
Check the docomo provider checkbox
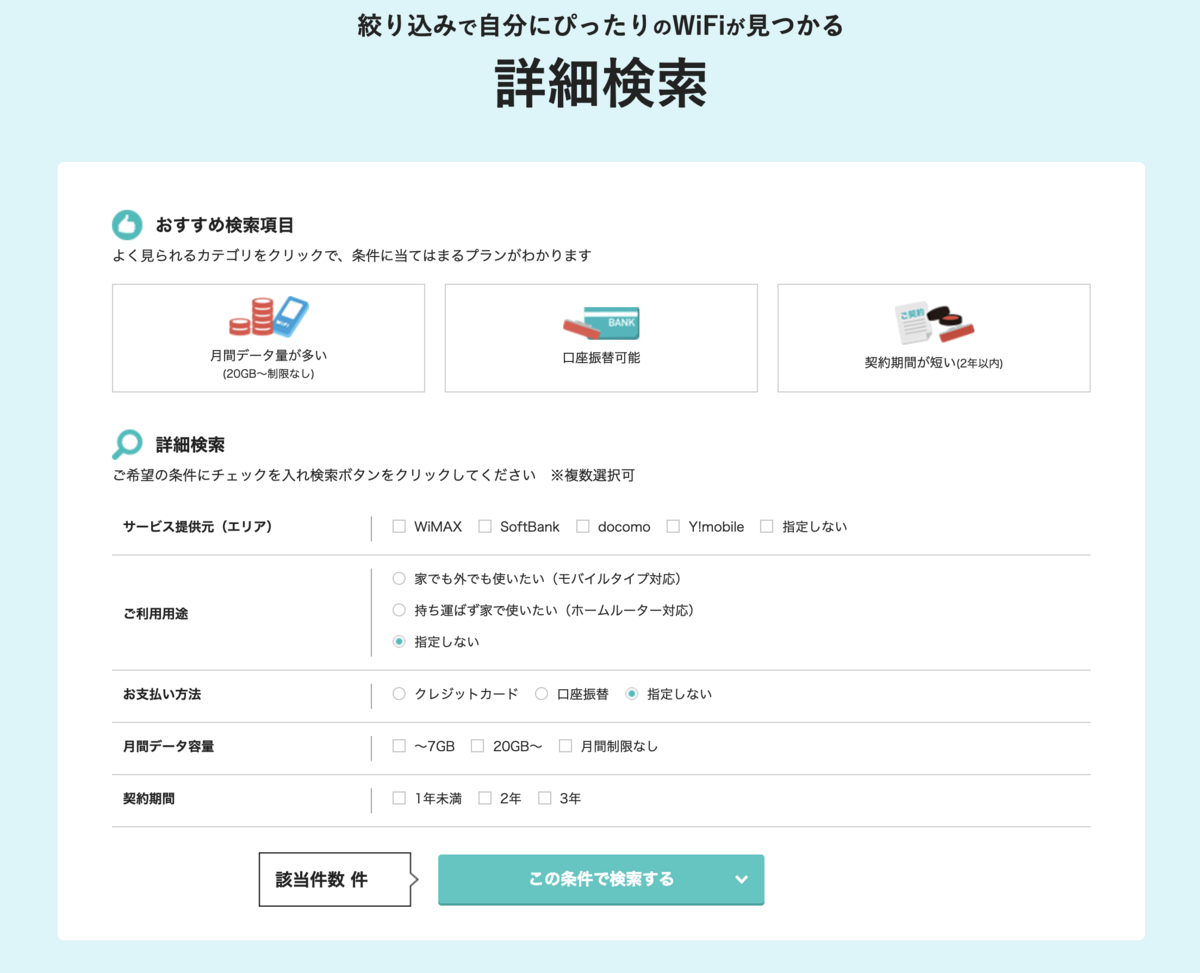583,526
